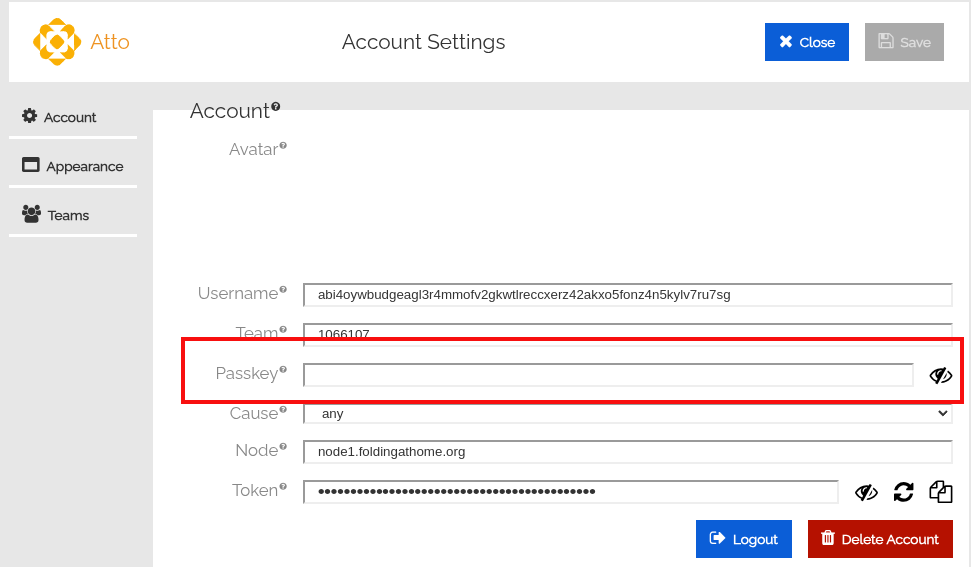Reveal the token using eye icon
This screenshot has width=971, height=567.
coord(866,492)
